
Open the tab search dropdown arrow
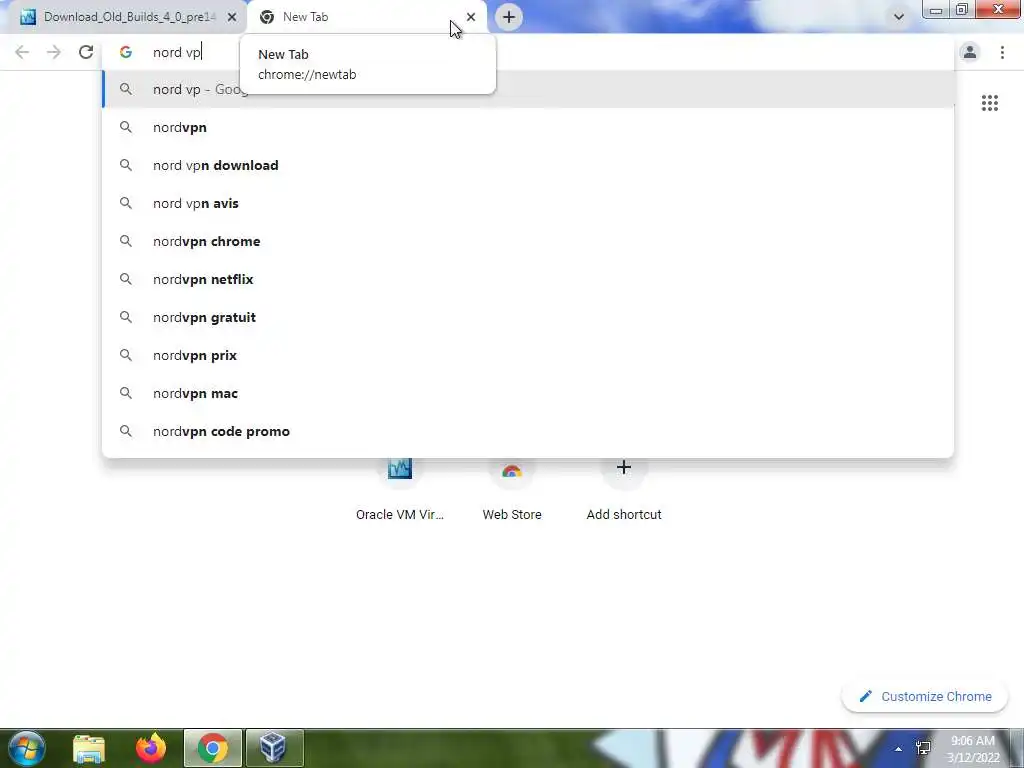(x=899, y=17)
